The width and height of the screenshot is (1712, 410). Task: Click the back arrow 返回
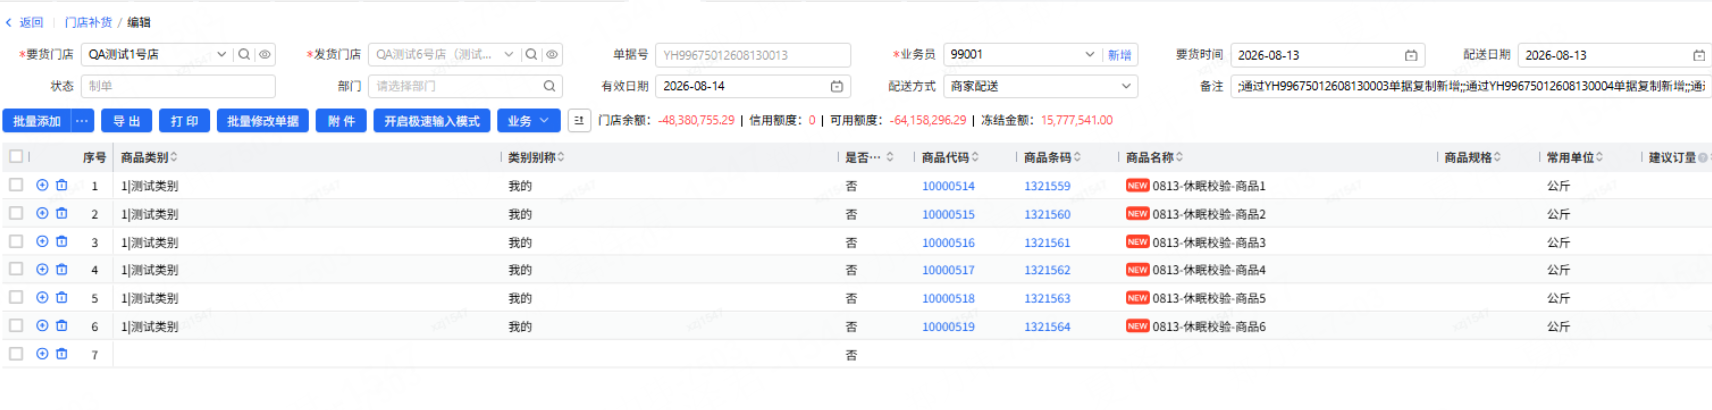pyautogui.click(x=24, y=22)
